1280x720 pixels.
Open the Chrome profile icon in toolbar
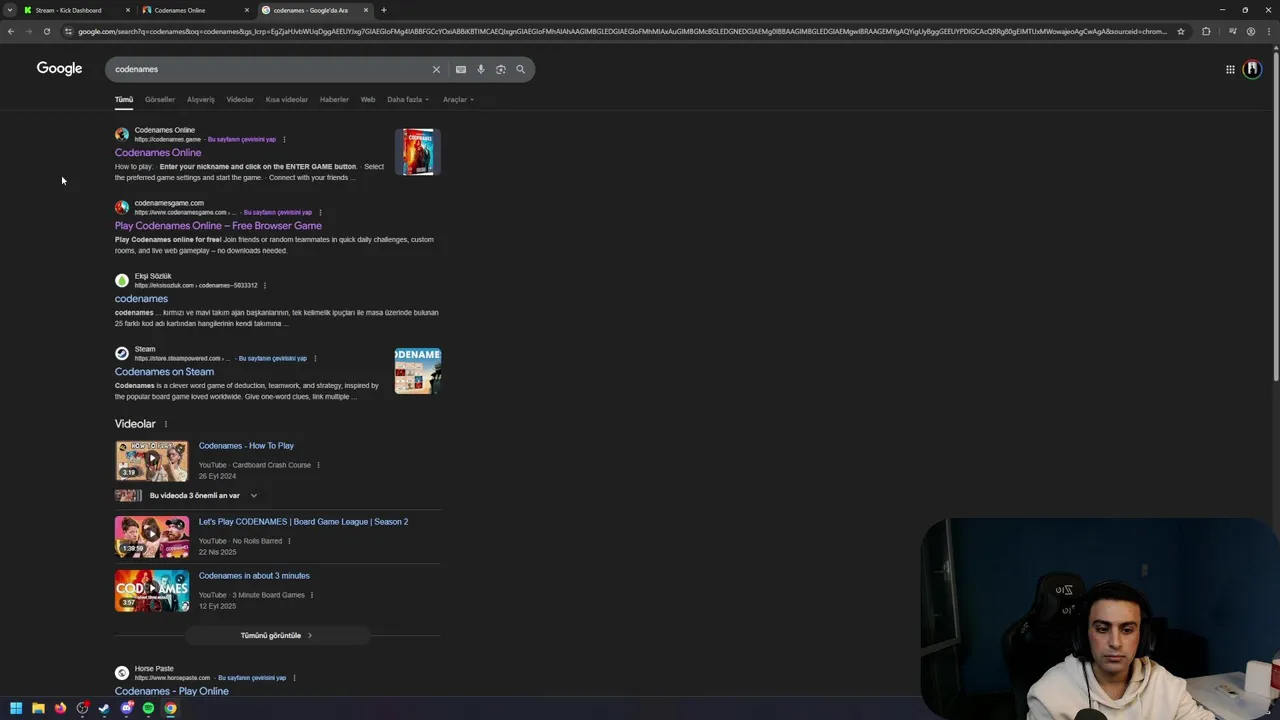click(x=1251, y=31)
